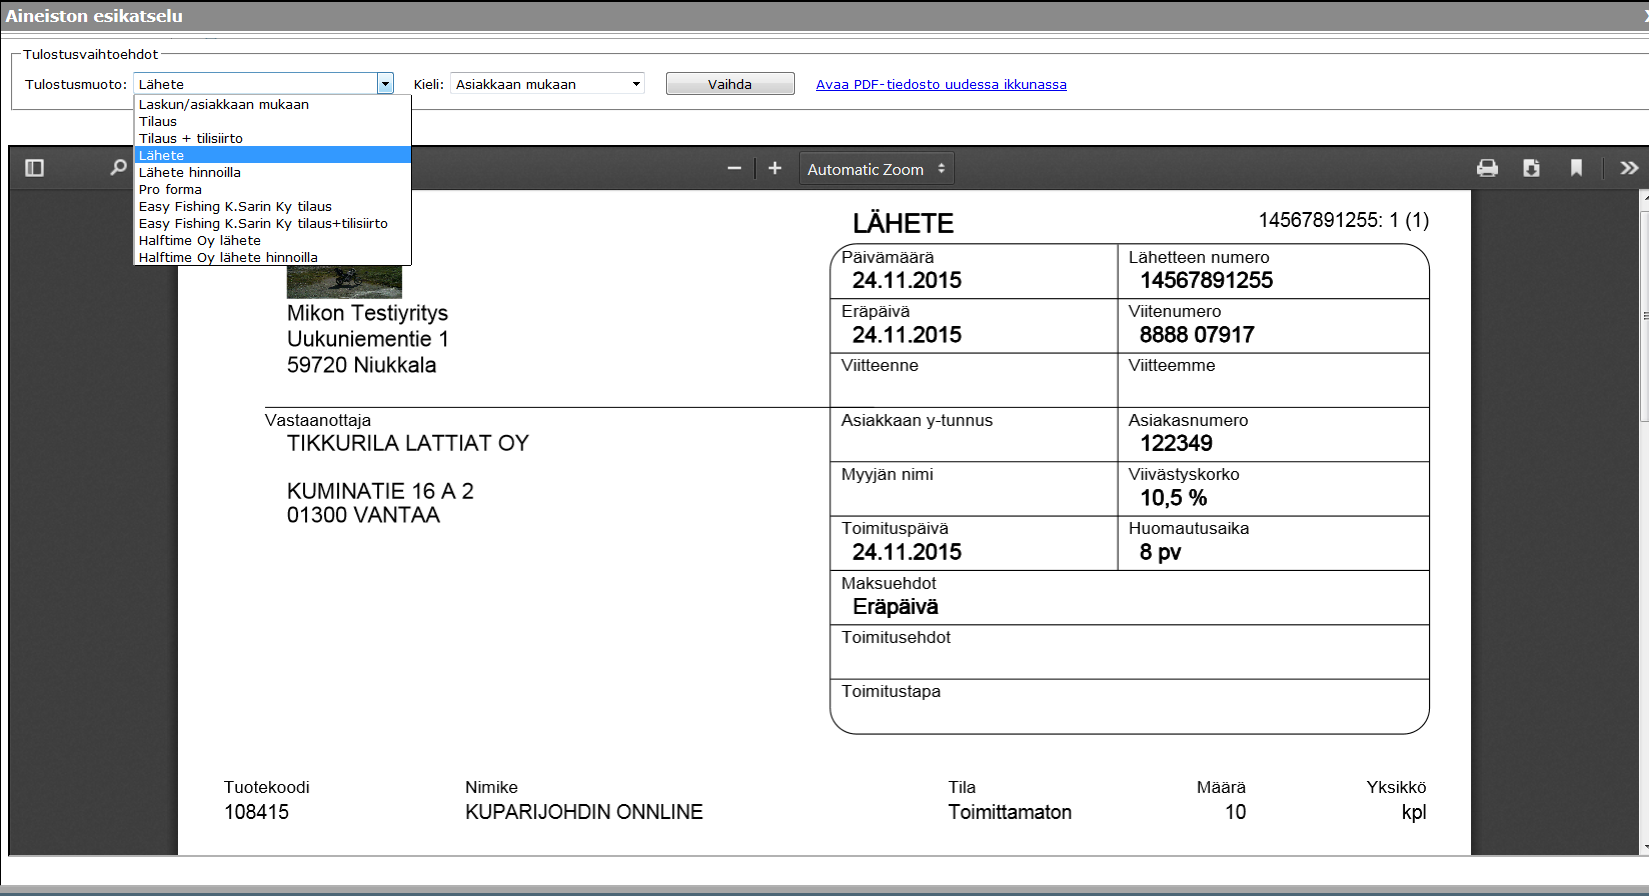Viewport: 1649px width, 896px height.
Task: Open the Automatic Zoom dropdown
Action: [x=876, y=169]
